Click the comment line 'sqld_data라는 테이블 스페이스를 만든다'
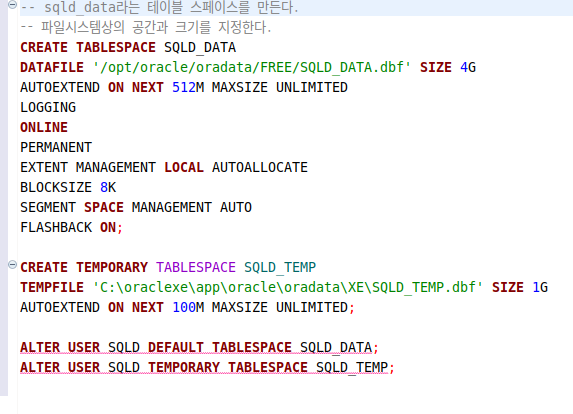This screenshot has height=414, width=573. point(159,8)
